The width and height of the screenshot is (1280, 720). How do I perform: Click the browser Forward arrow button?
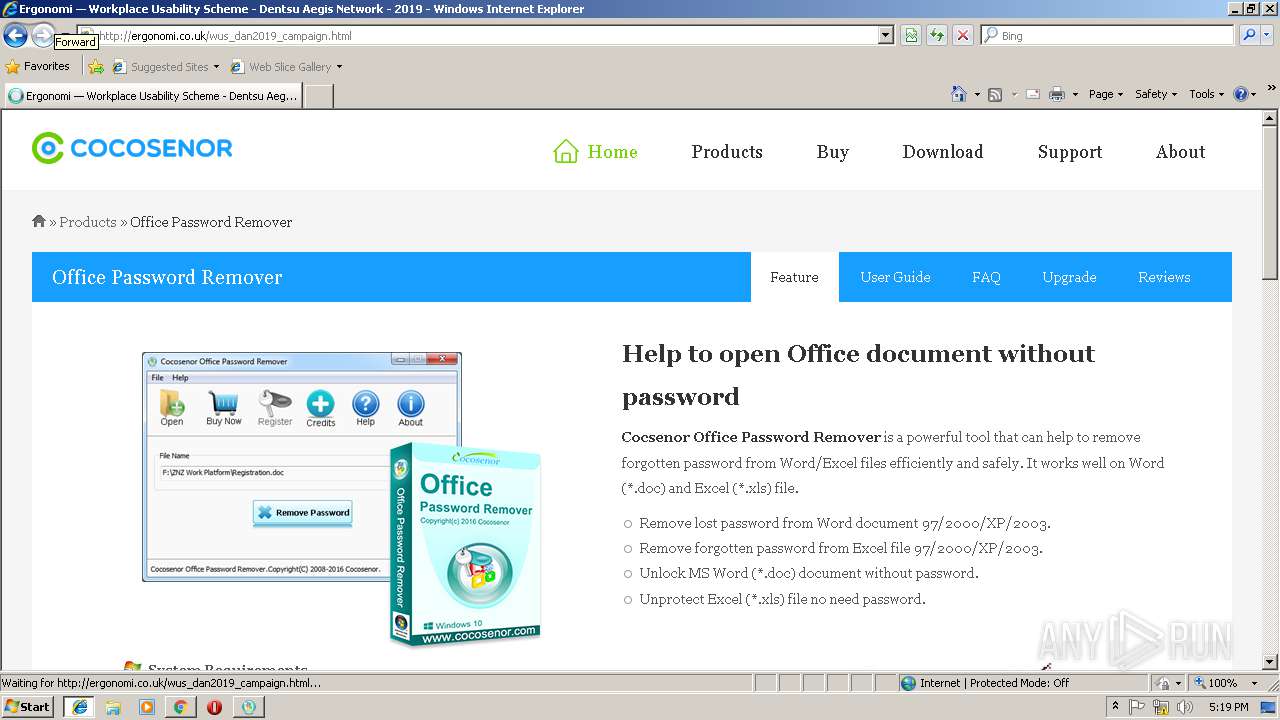coord(43,36)
